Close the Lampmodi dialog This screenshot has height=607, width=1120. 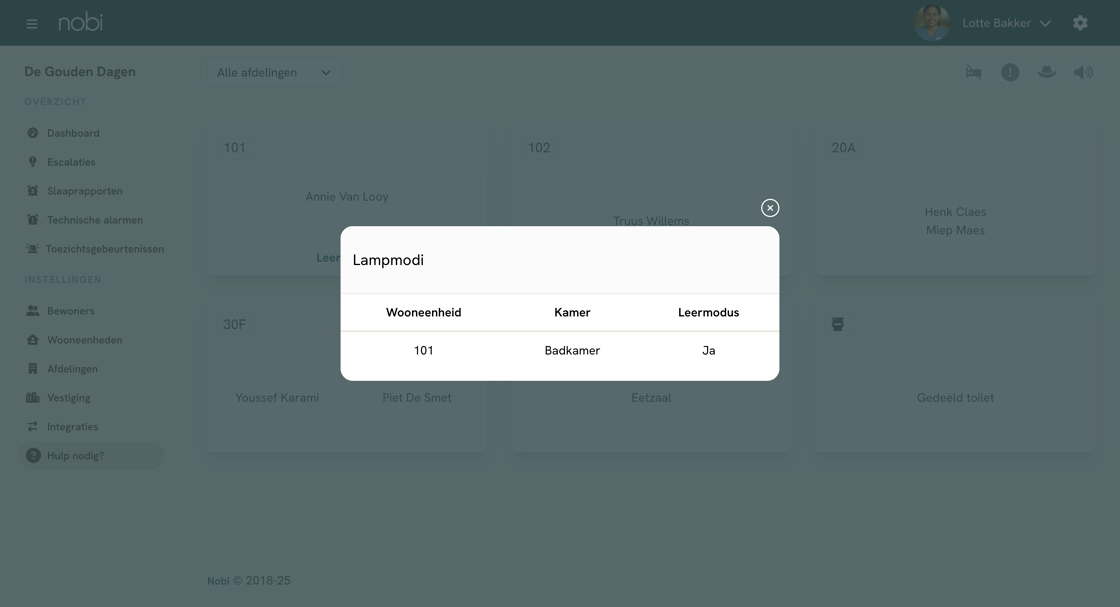pos(770,208)
